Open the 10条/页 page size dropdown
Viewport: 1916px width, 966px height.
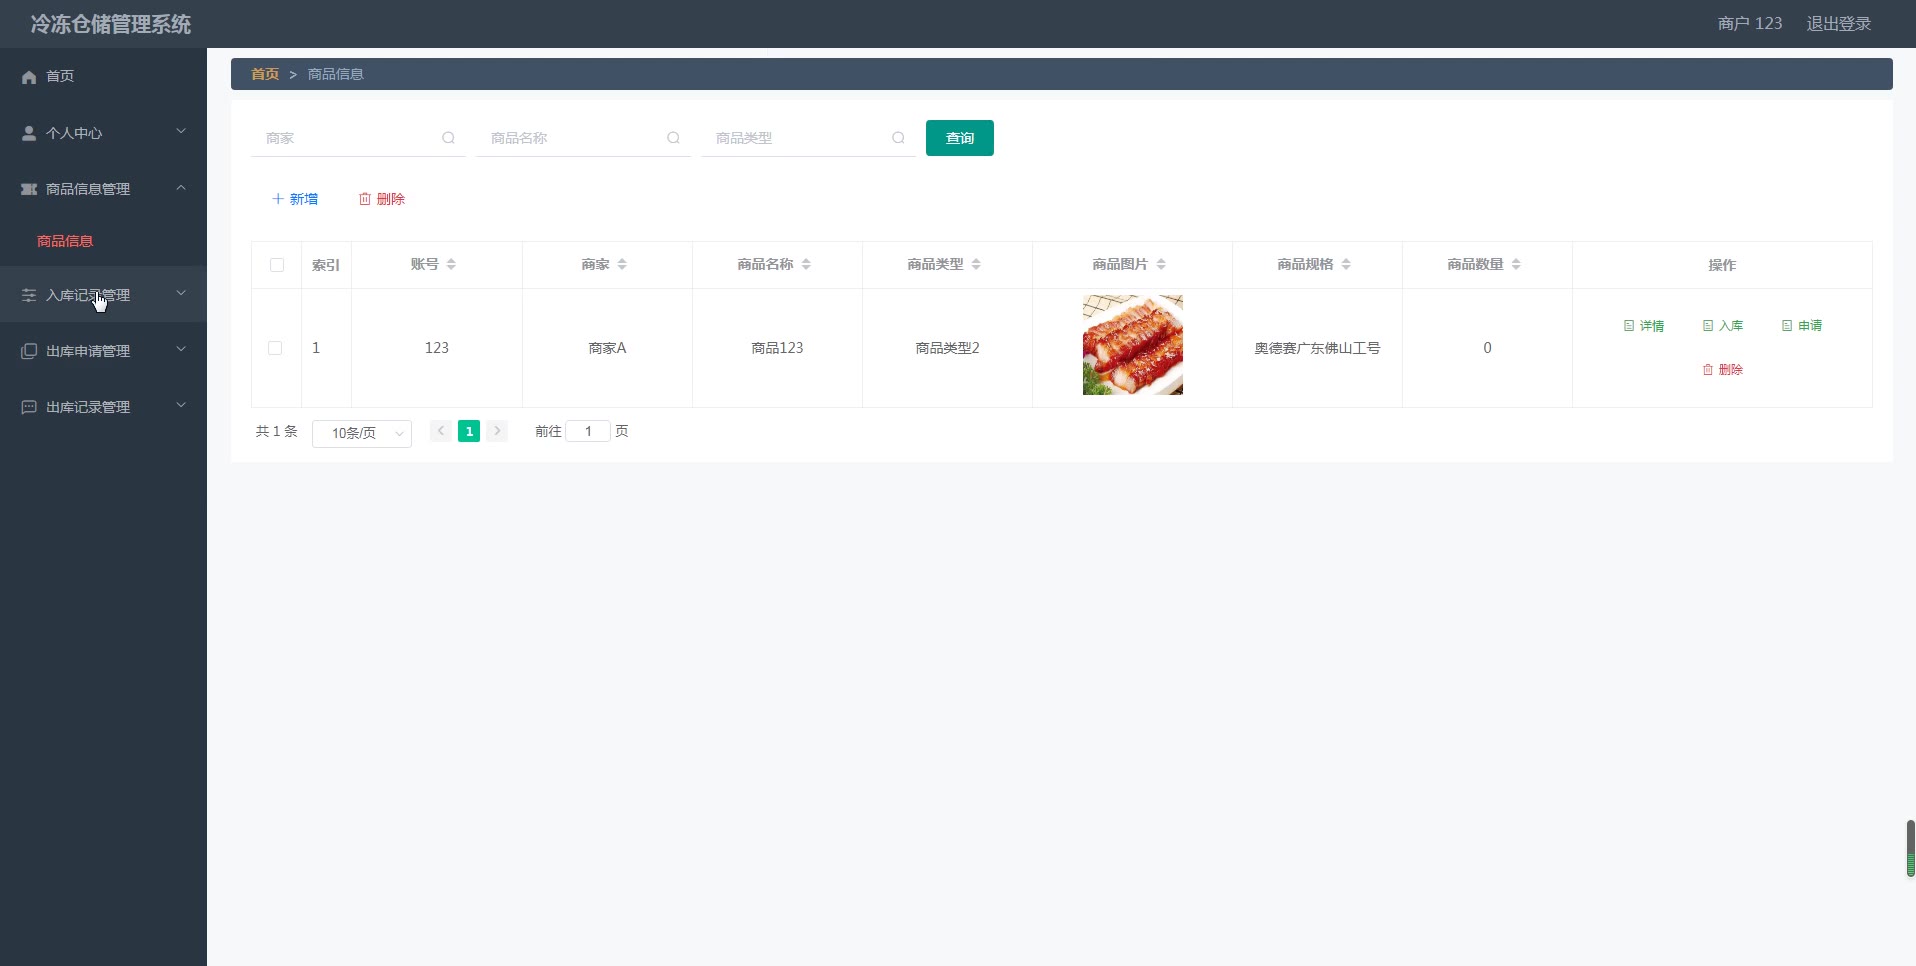point(362,433)
